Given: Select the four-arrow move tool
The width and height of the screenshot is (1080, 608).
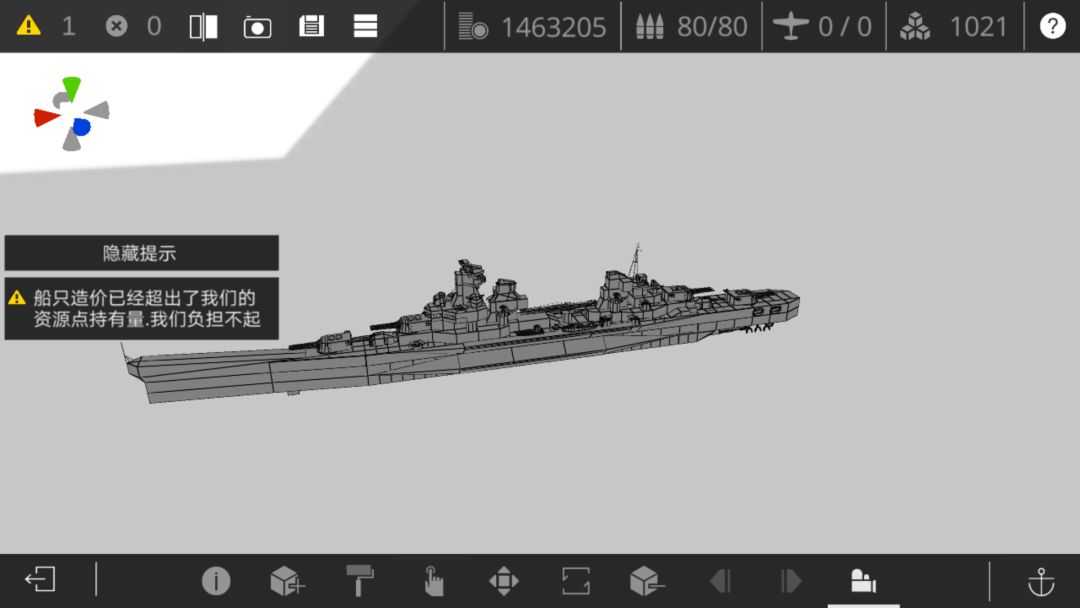Looking at the screenshot, I should 503,580.
